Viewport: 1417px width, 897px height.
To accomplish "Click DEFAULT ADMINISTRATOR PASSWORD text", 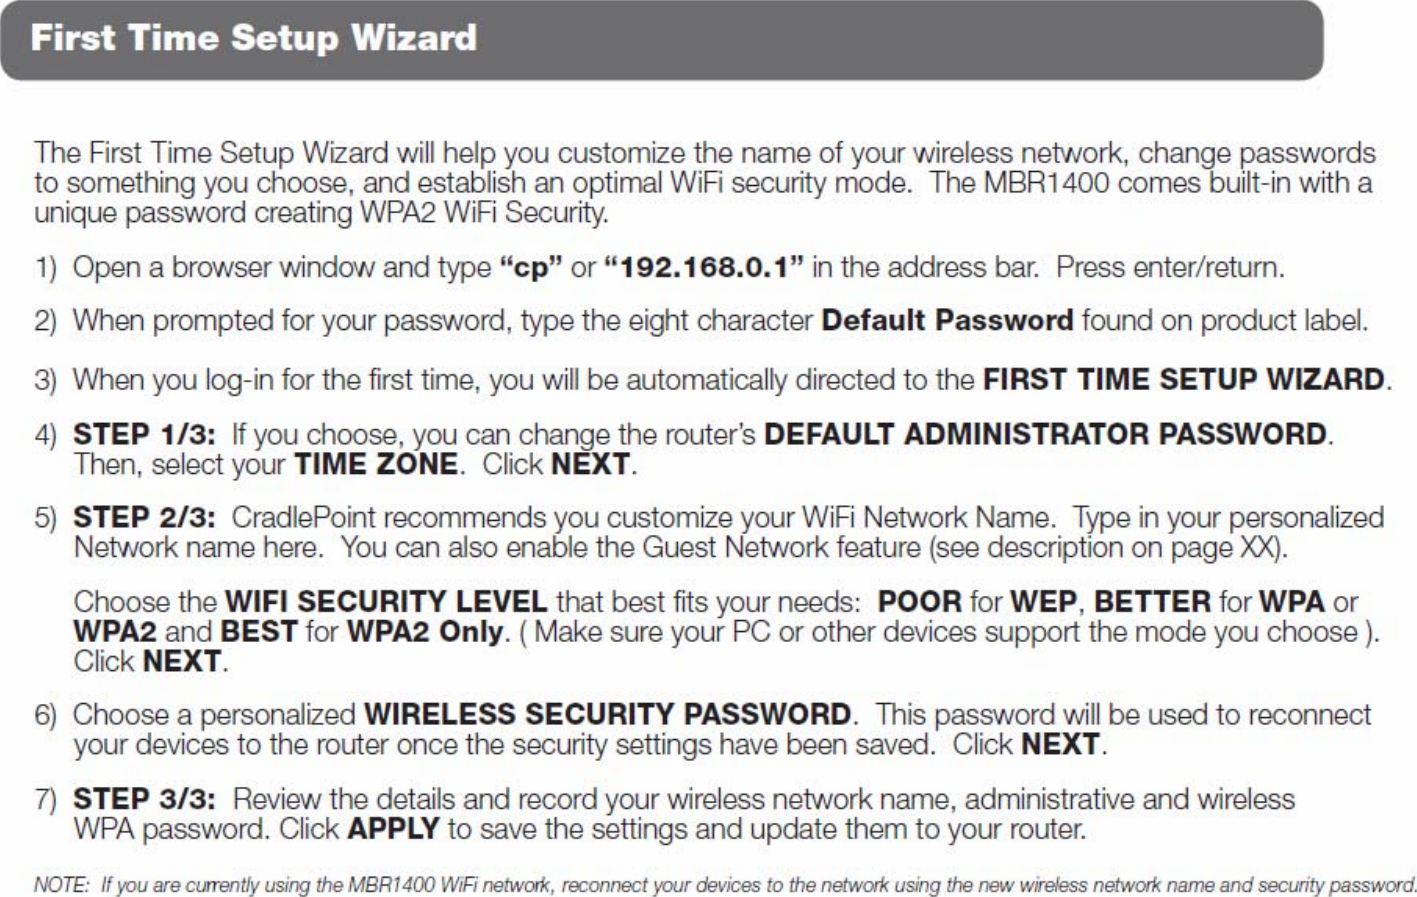I will pyautogui.click(x=1045, y=435).
